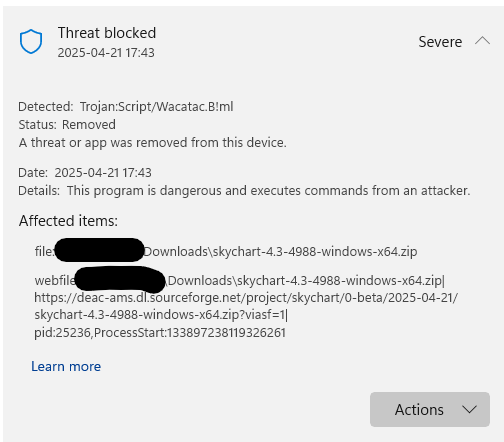Click the chevron arrow inside Actions button
Image resolution: width=504 pixels, height=442 pixels.
tap(469, 409)
